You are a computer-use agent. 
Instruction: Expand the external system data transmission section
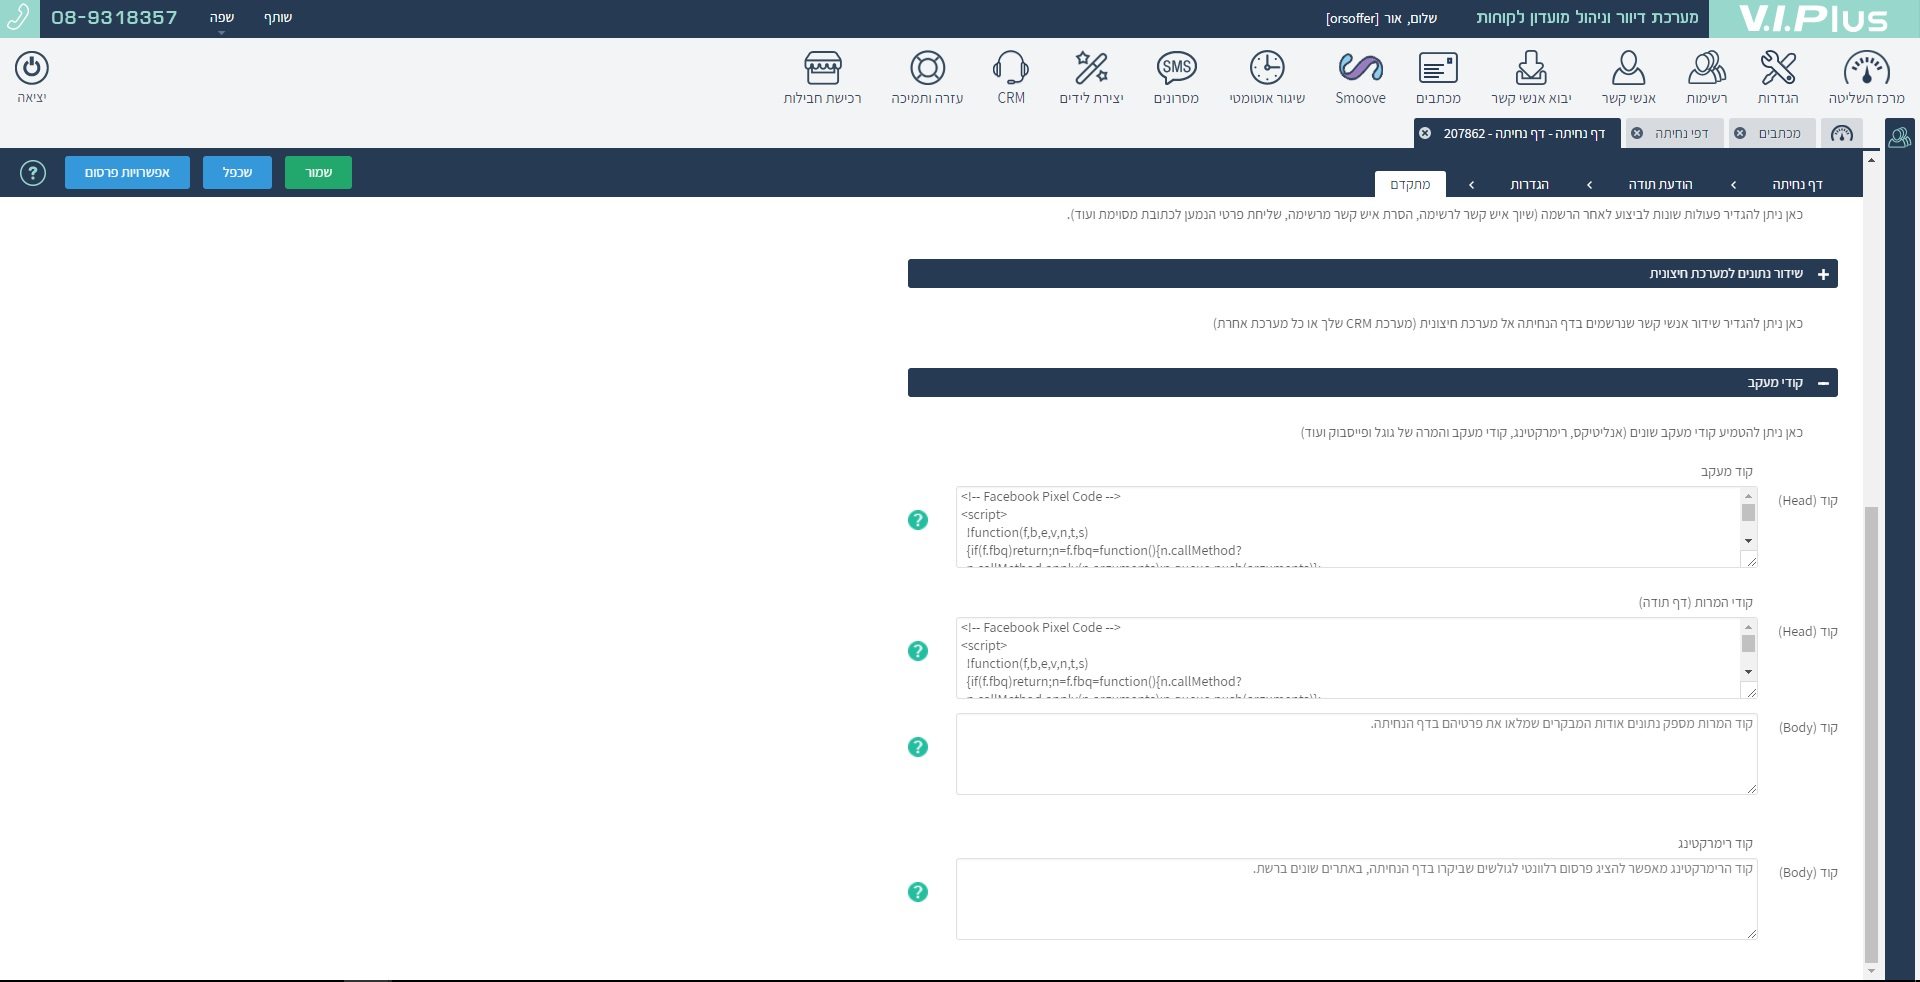click(1823, 274)
